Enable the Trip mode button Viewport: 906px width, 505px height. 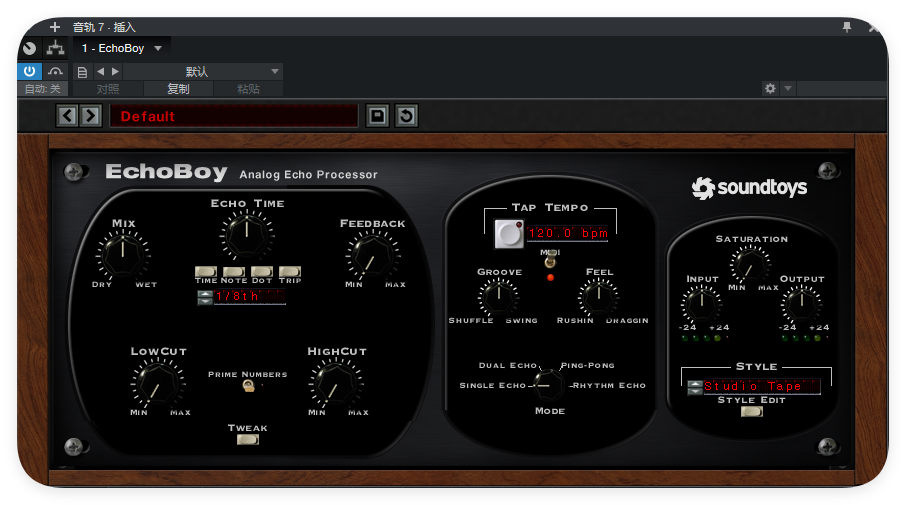click(290, 272)
